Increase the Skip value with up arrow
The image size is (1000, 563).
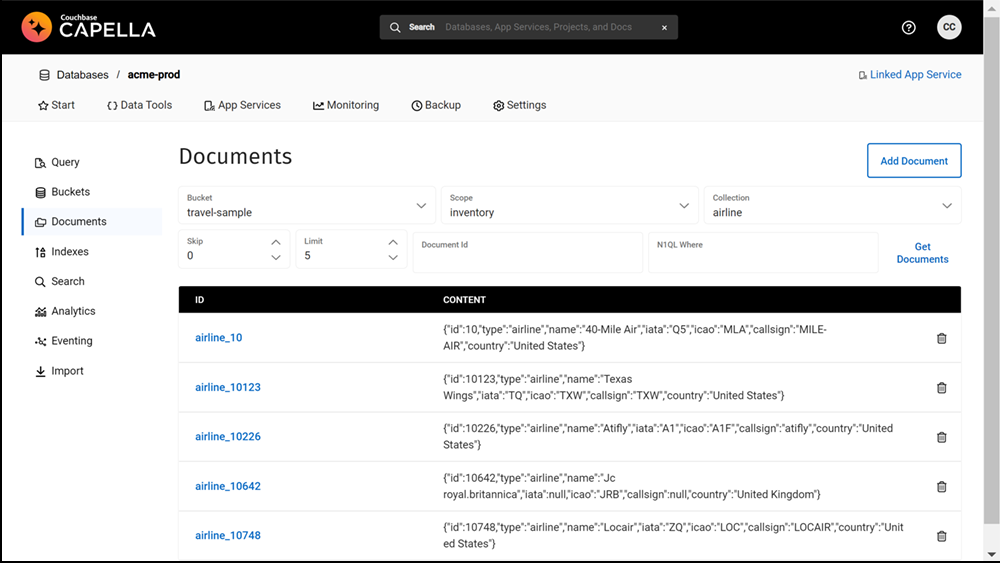pyautogui.click(x=276, y=242)
